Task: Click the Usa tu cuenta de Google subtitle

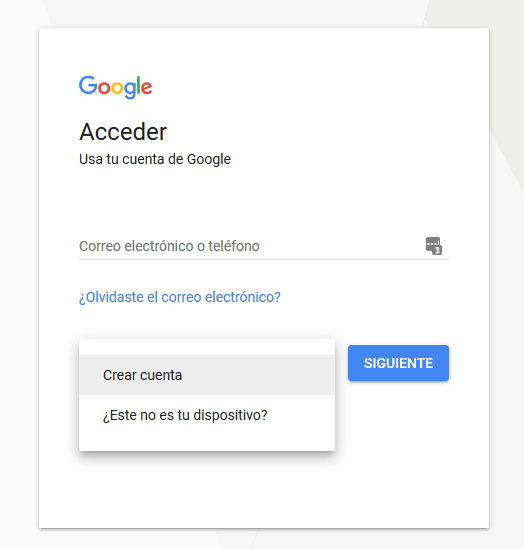Action: click(155, 159)
